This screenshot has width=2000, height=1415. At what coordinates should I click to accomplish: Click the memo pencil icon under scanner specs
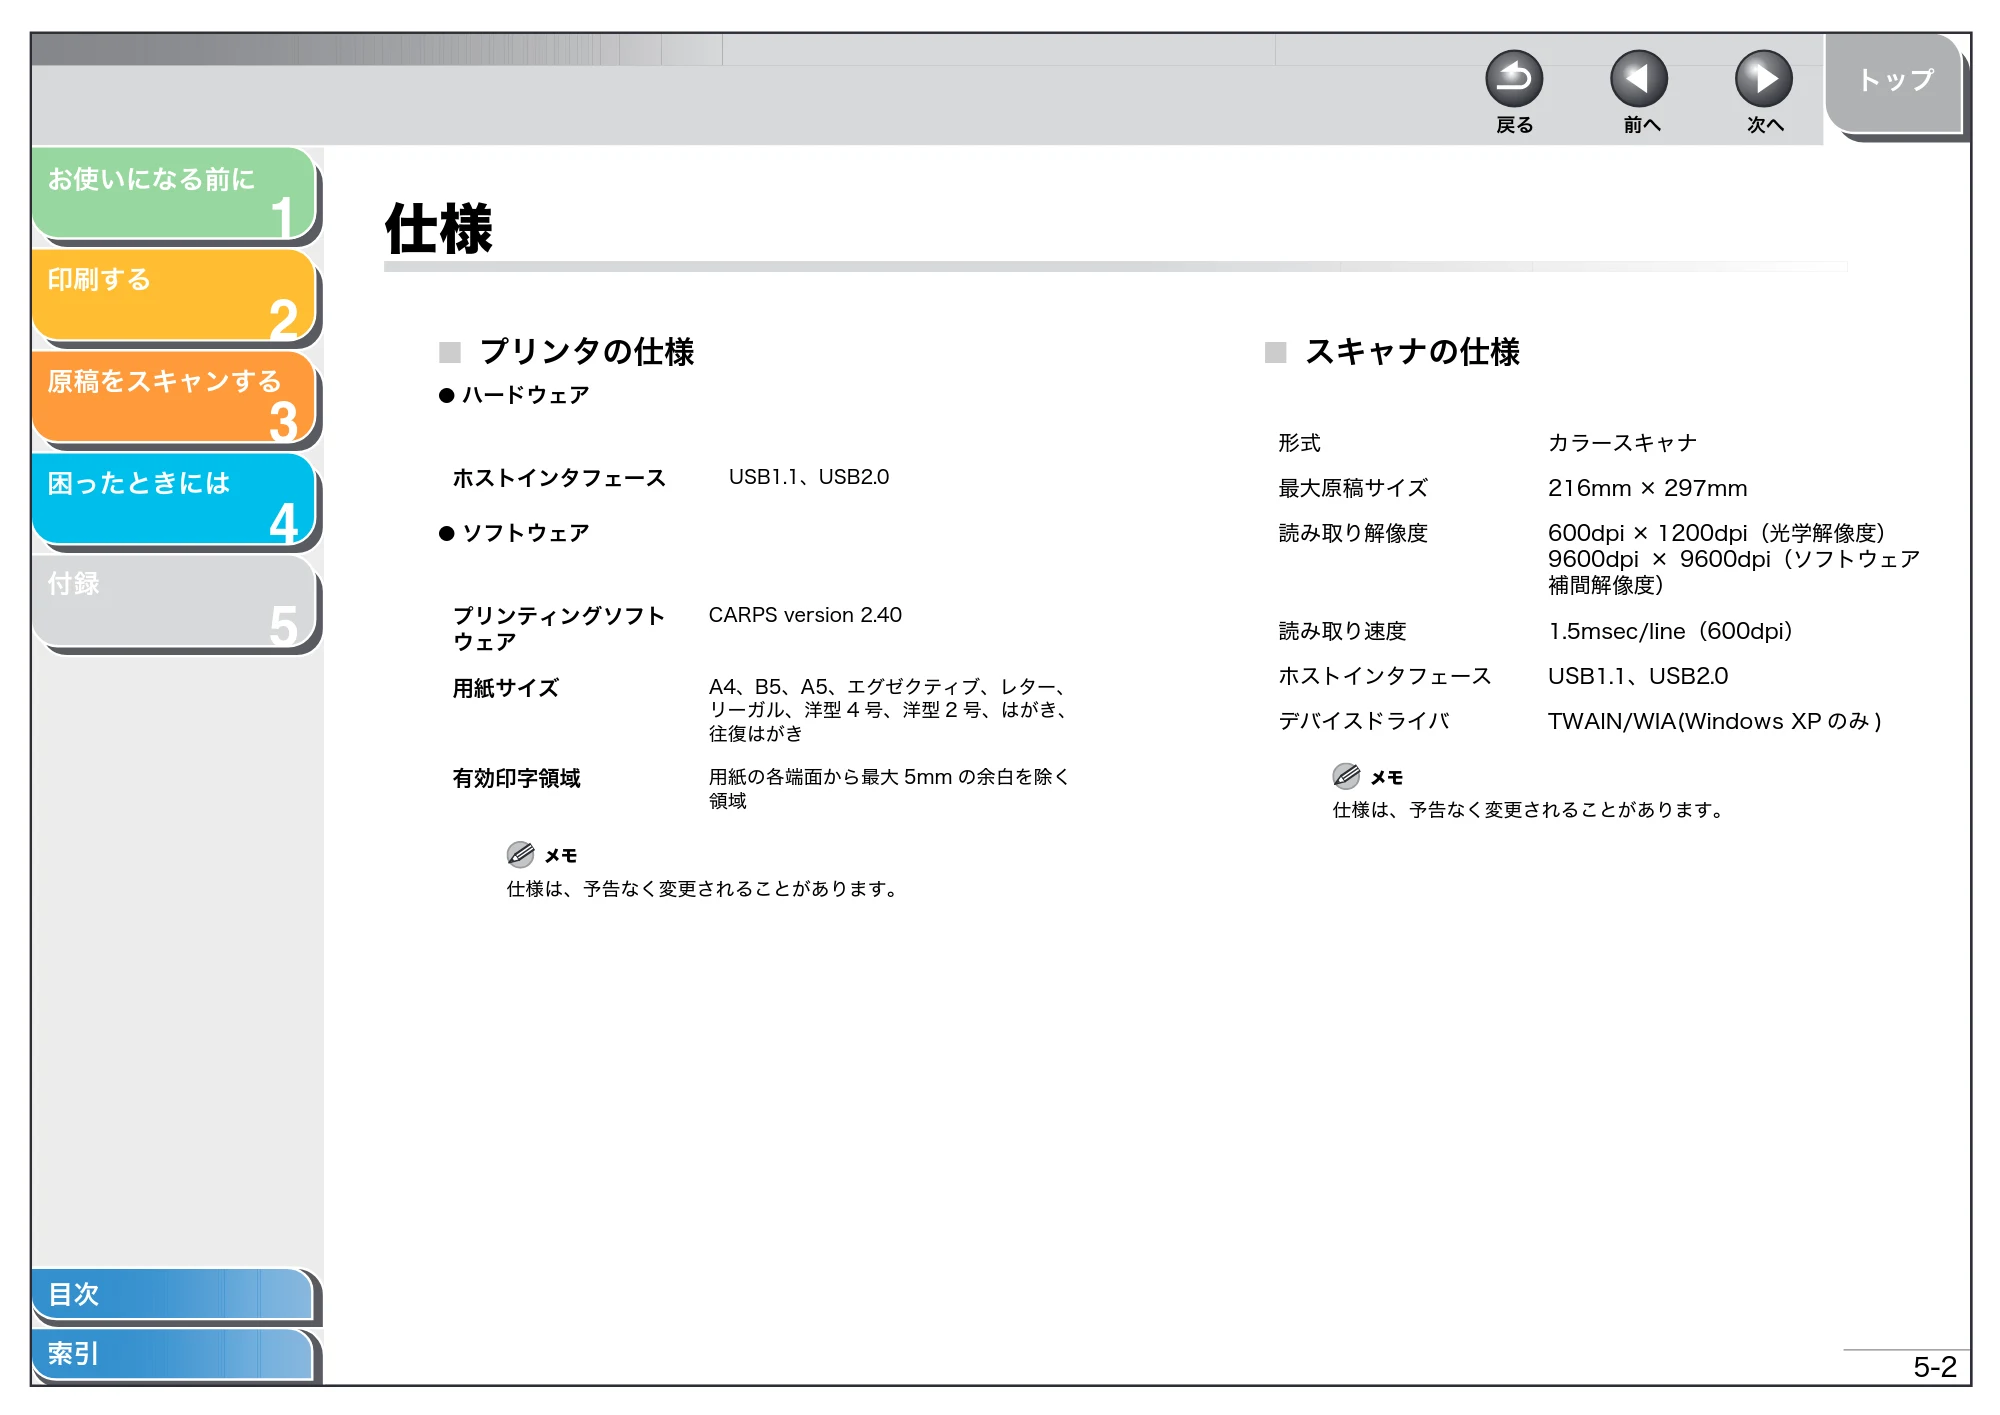click(1346, 776)
